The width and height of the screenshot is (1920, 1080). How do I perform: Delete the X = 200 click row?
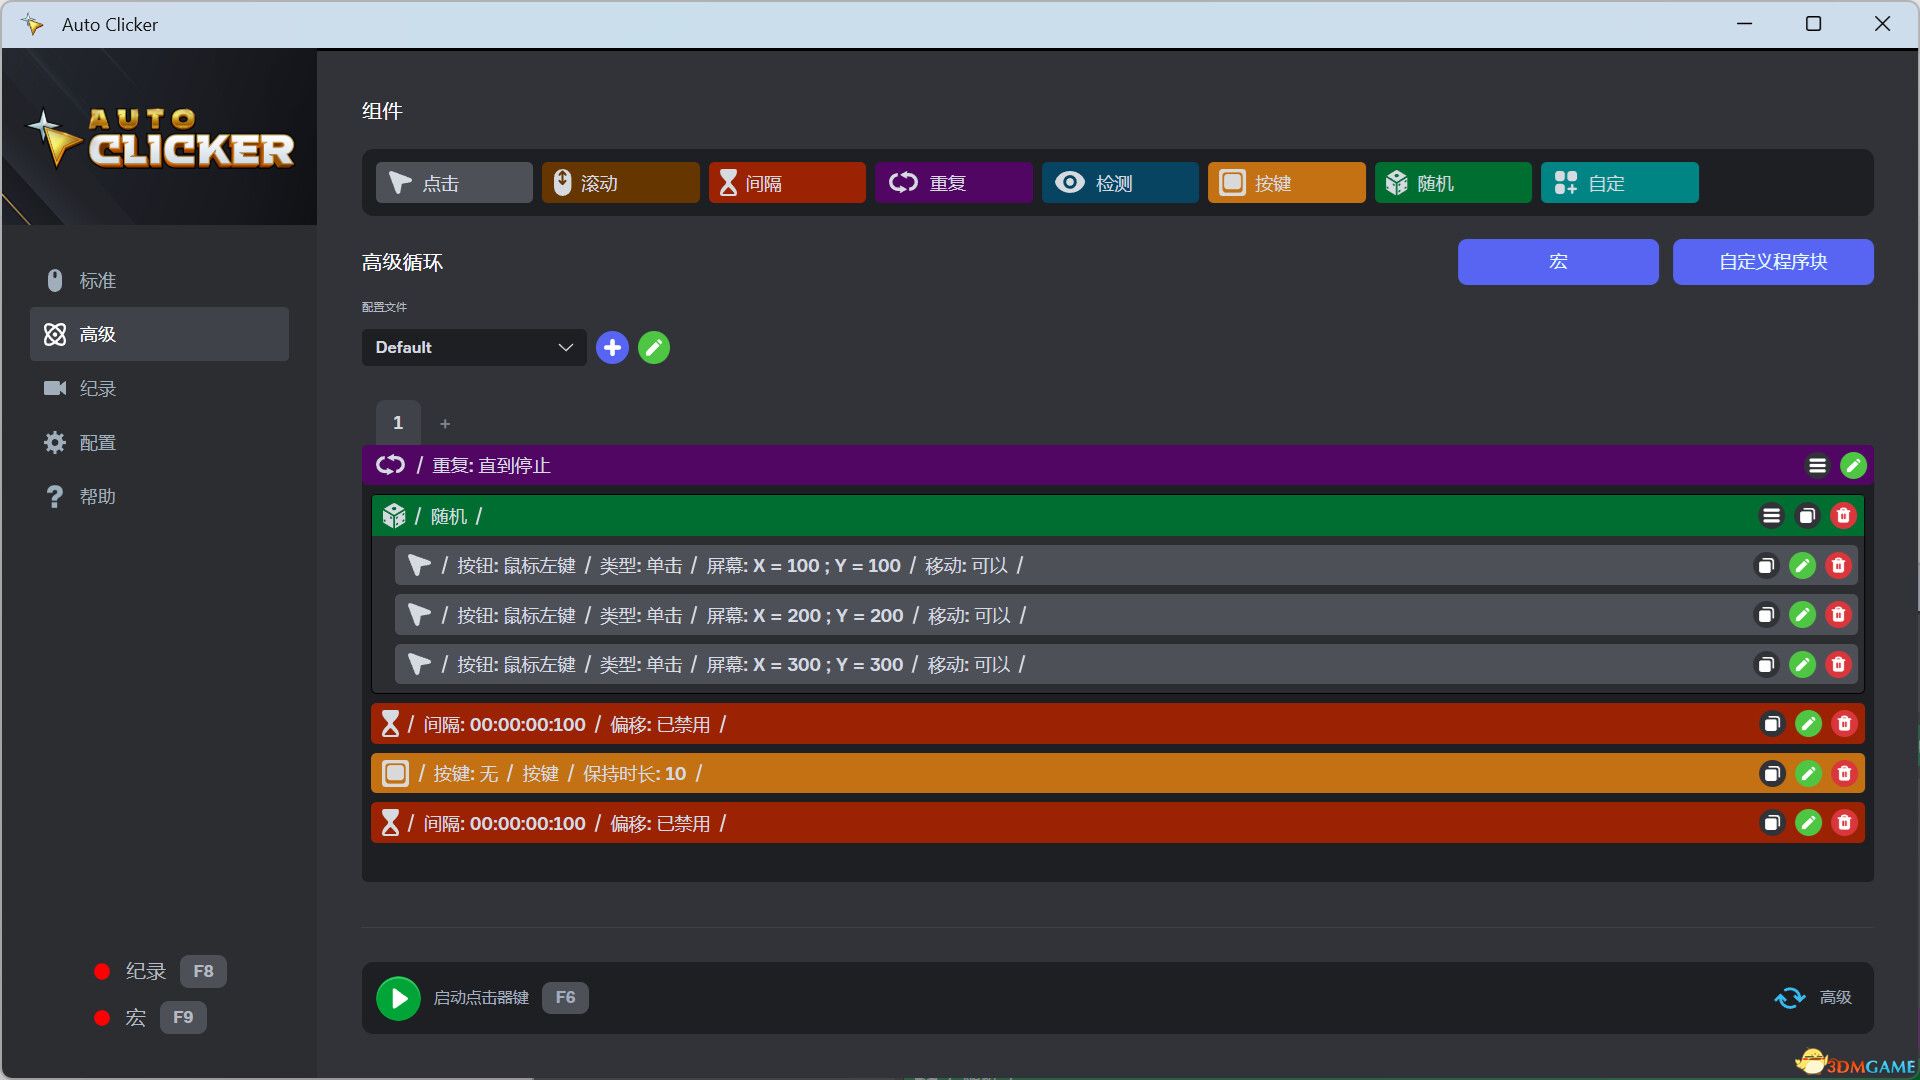coord(1838,615)
